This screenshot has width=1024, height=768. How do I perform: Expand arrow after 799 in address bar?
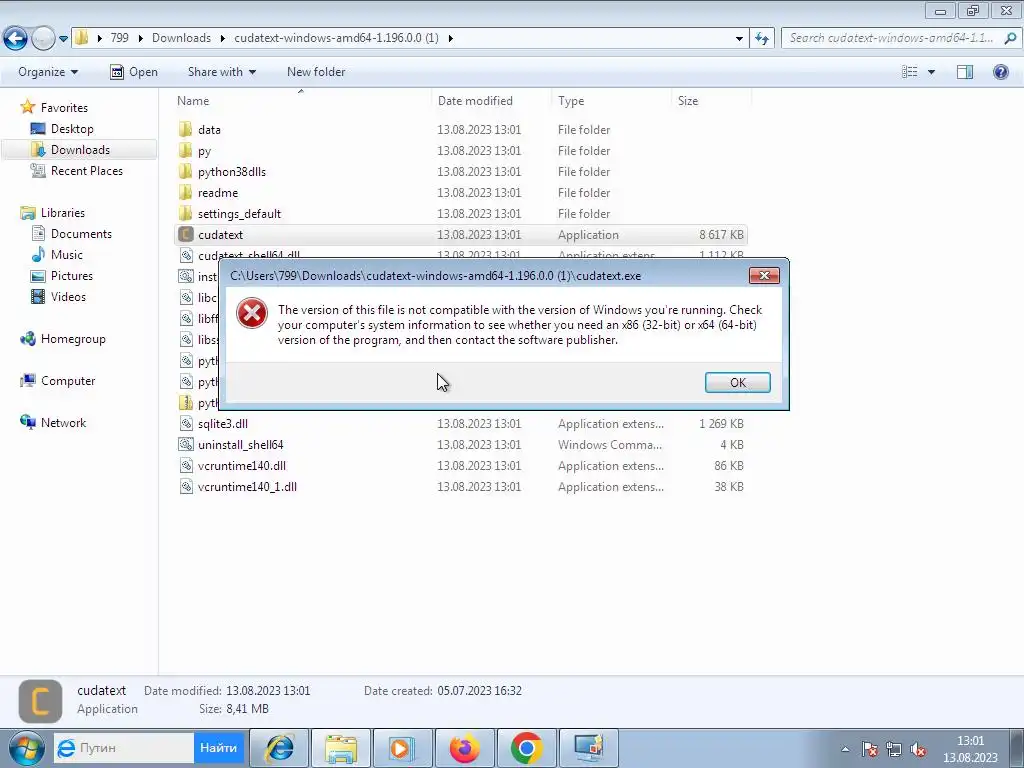click(x=140, y=38)
